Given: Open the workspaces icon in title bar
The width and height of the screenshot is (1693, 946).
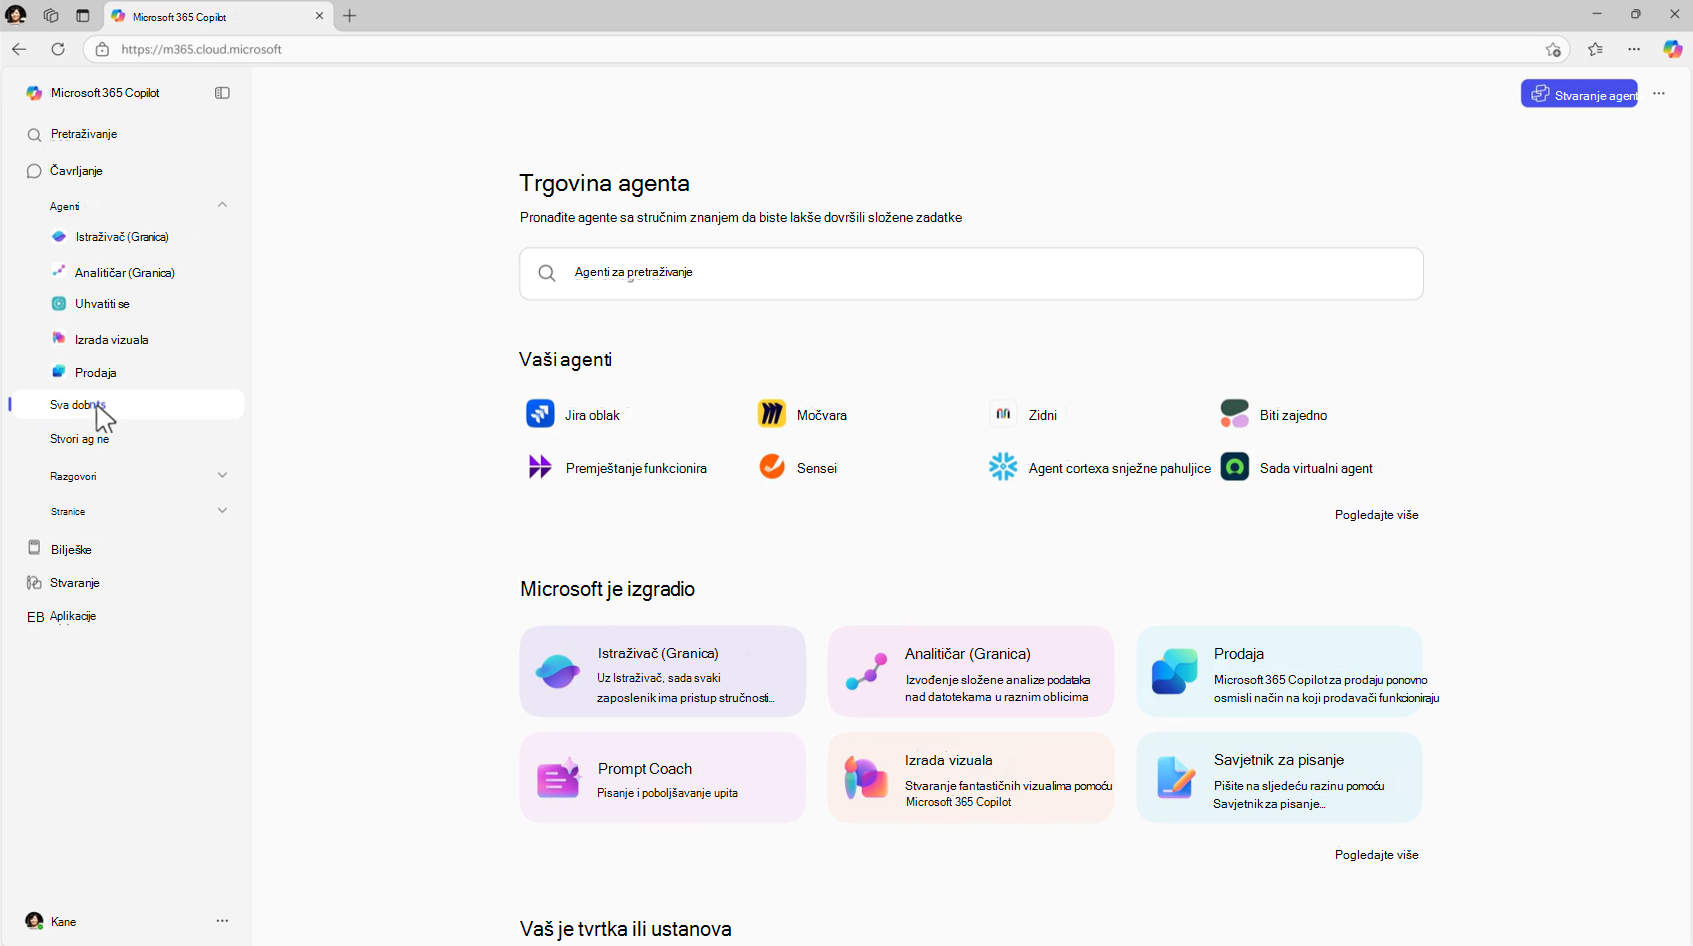Looking at the screenshot, I should [x=51, y=15].
